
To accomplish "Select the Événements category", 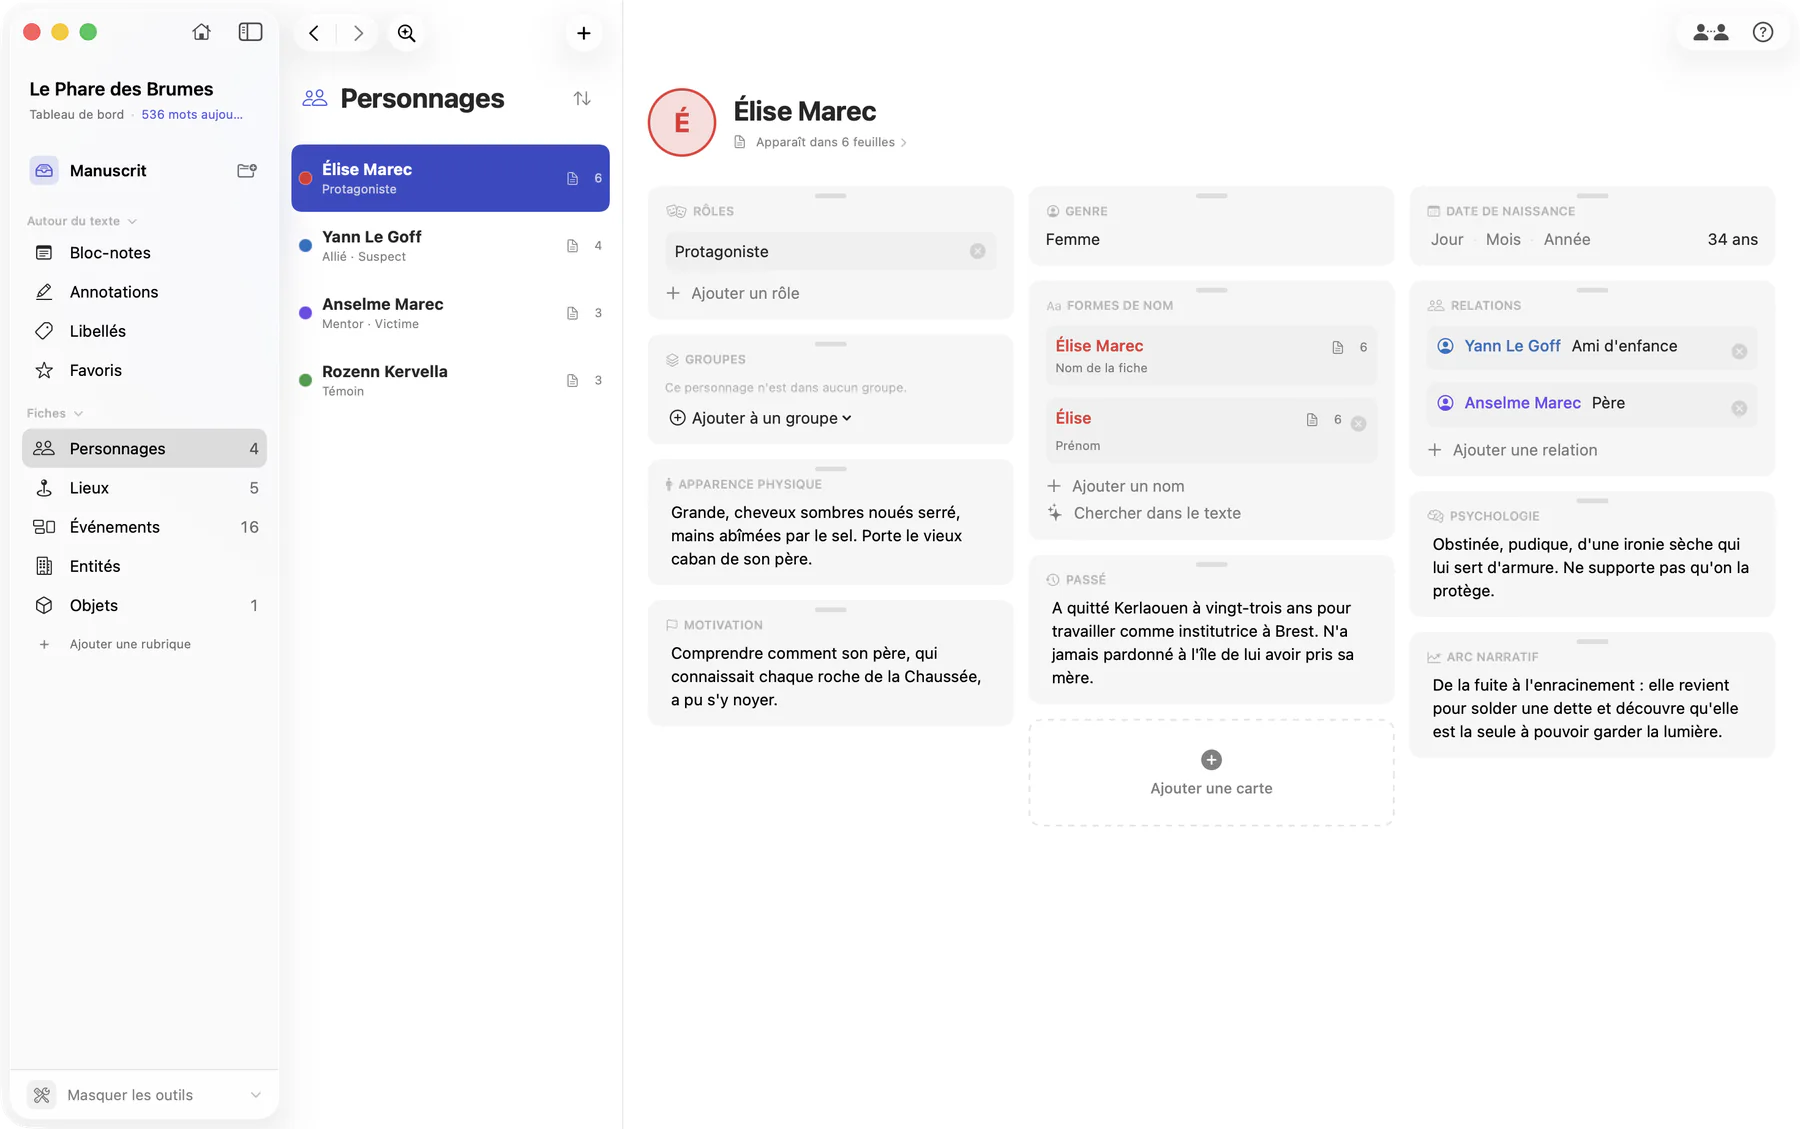I will (x=144, y=527).
